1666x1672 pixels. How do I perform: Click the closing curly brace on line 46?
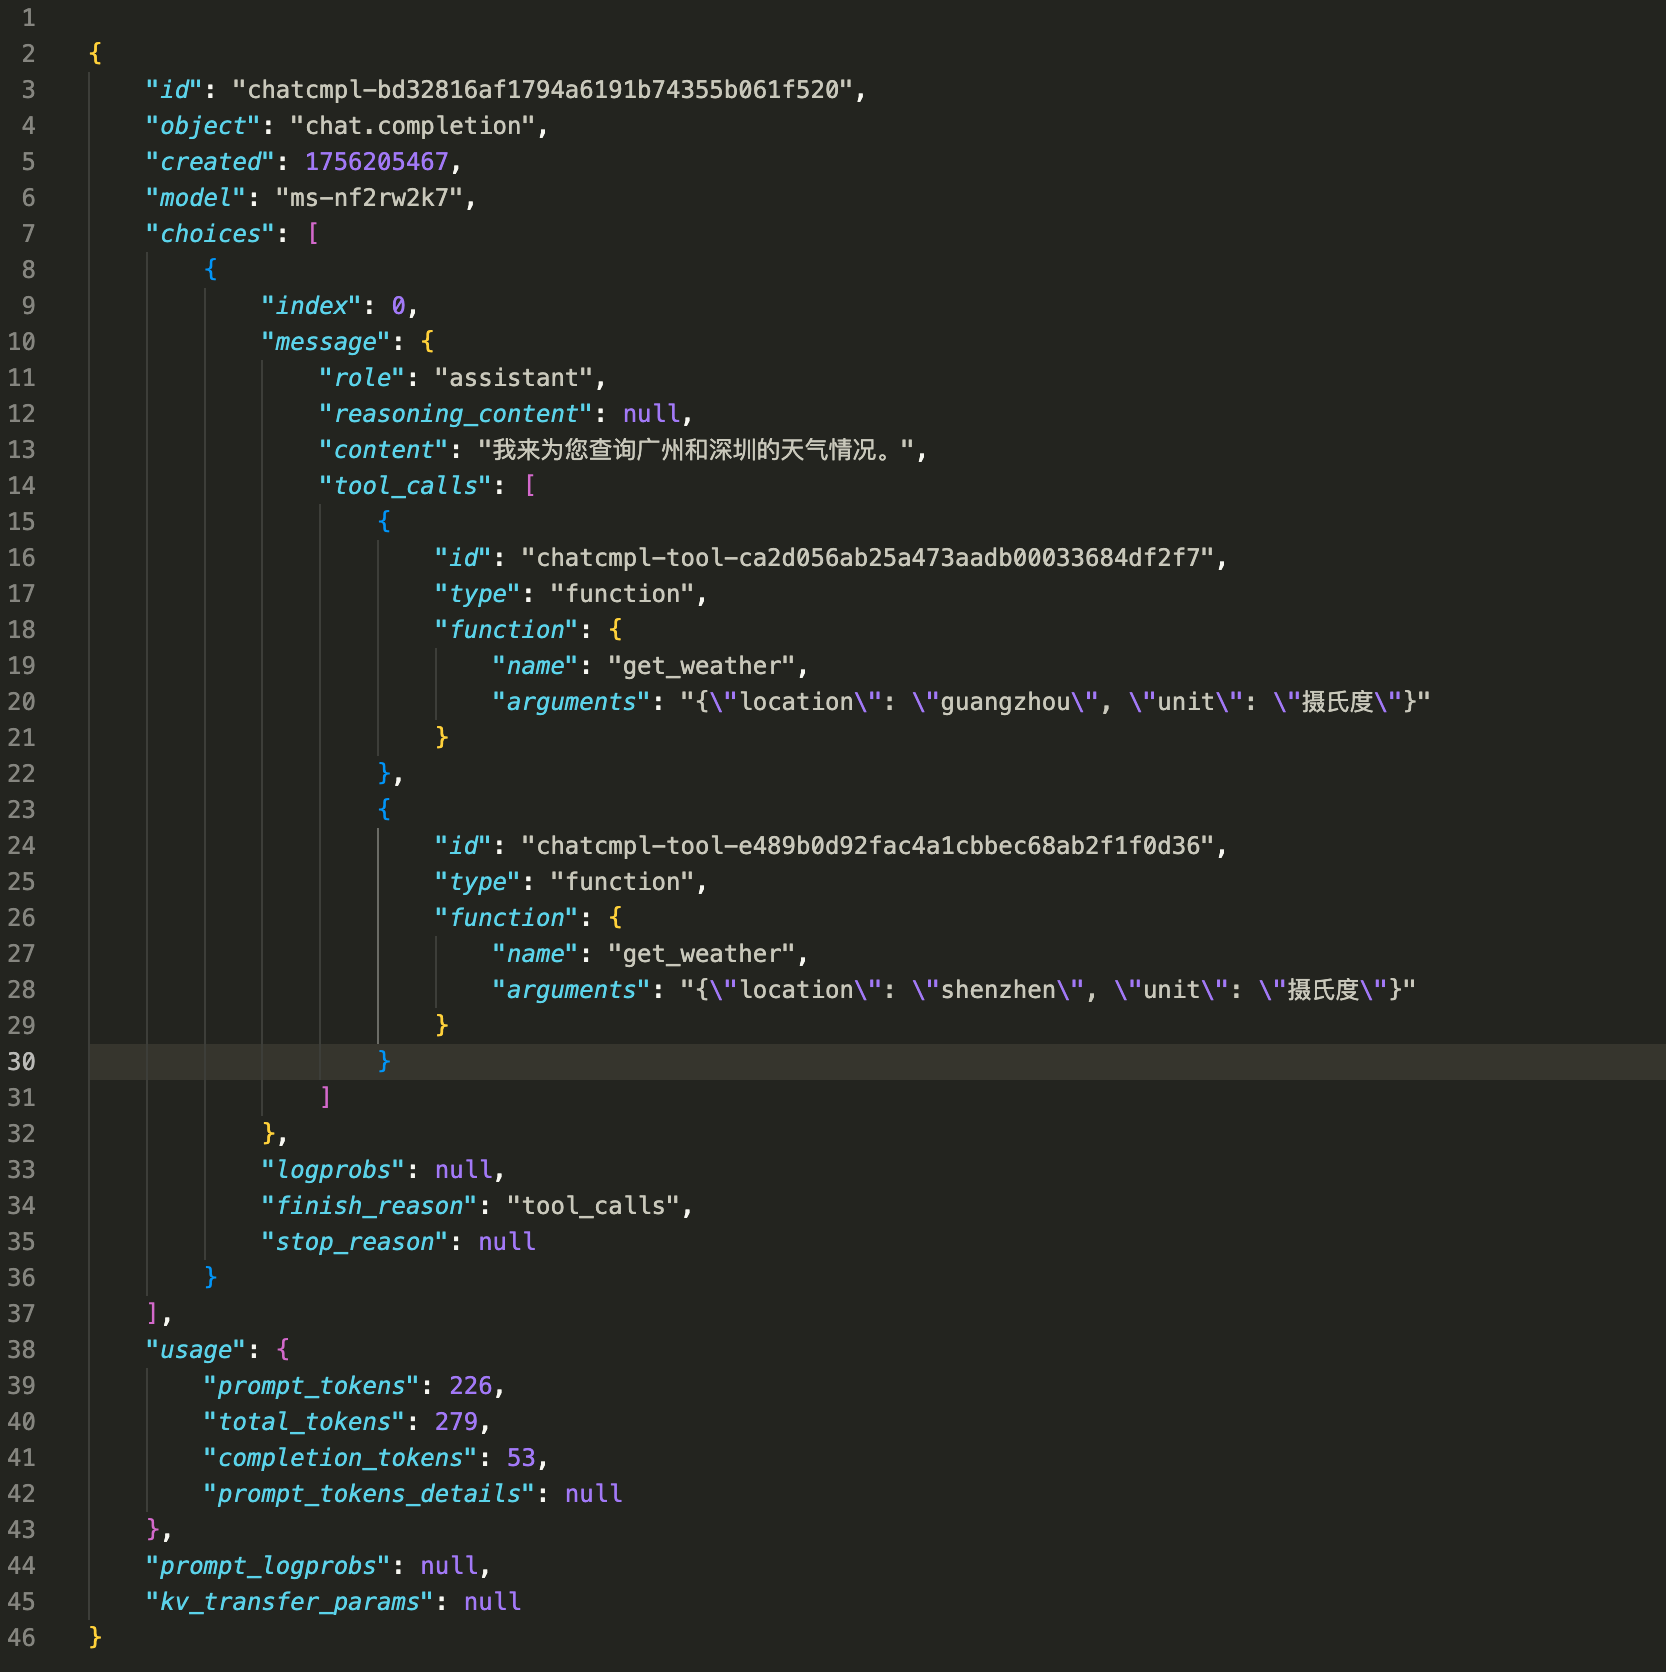point(95,1638)
